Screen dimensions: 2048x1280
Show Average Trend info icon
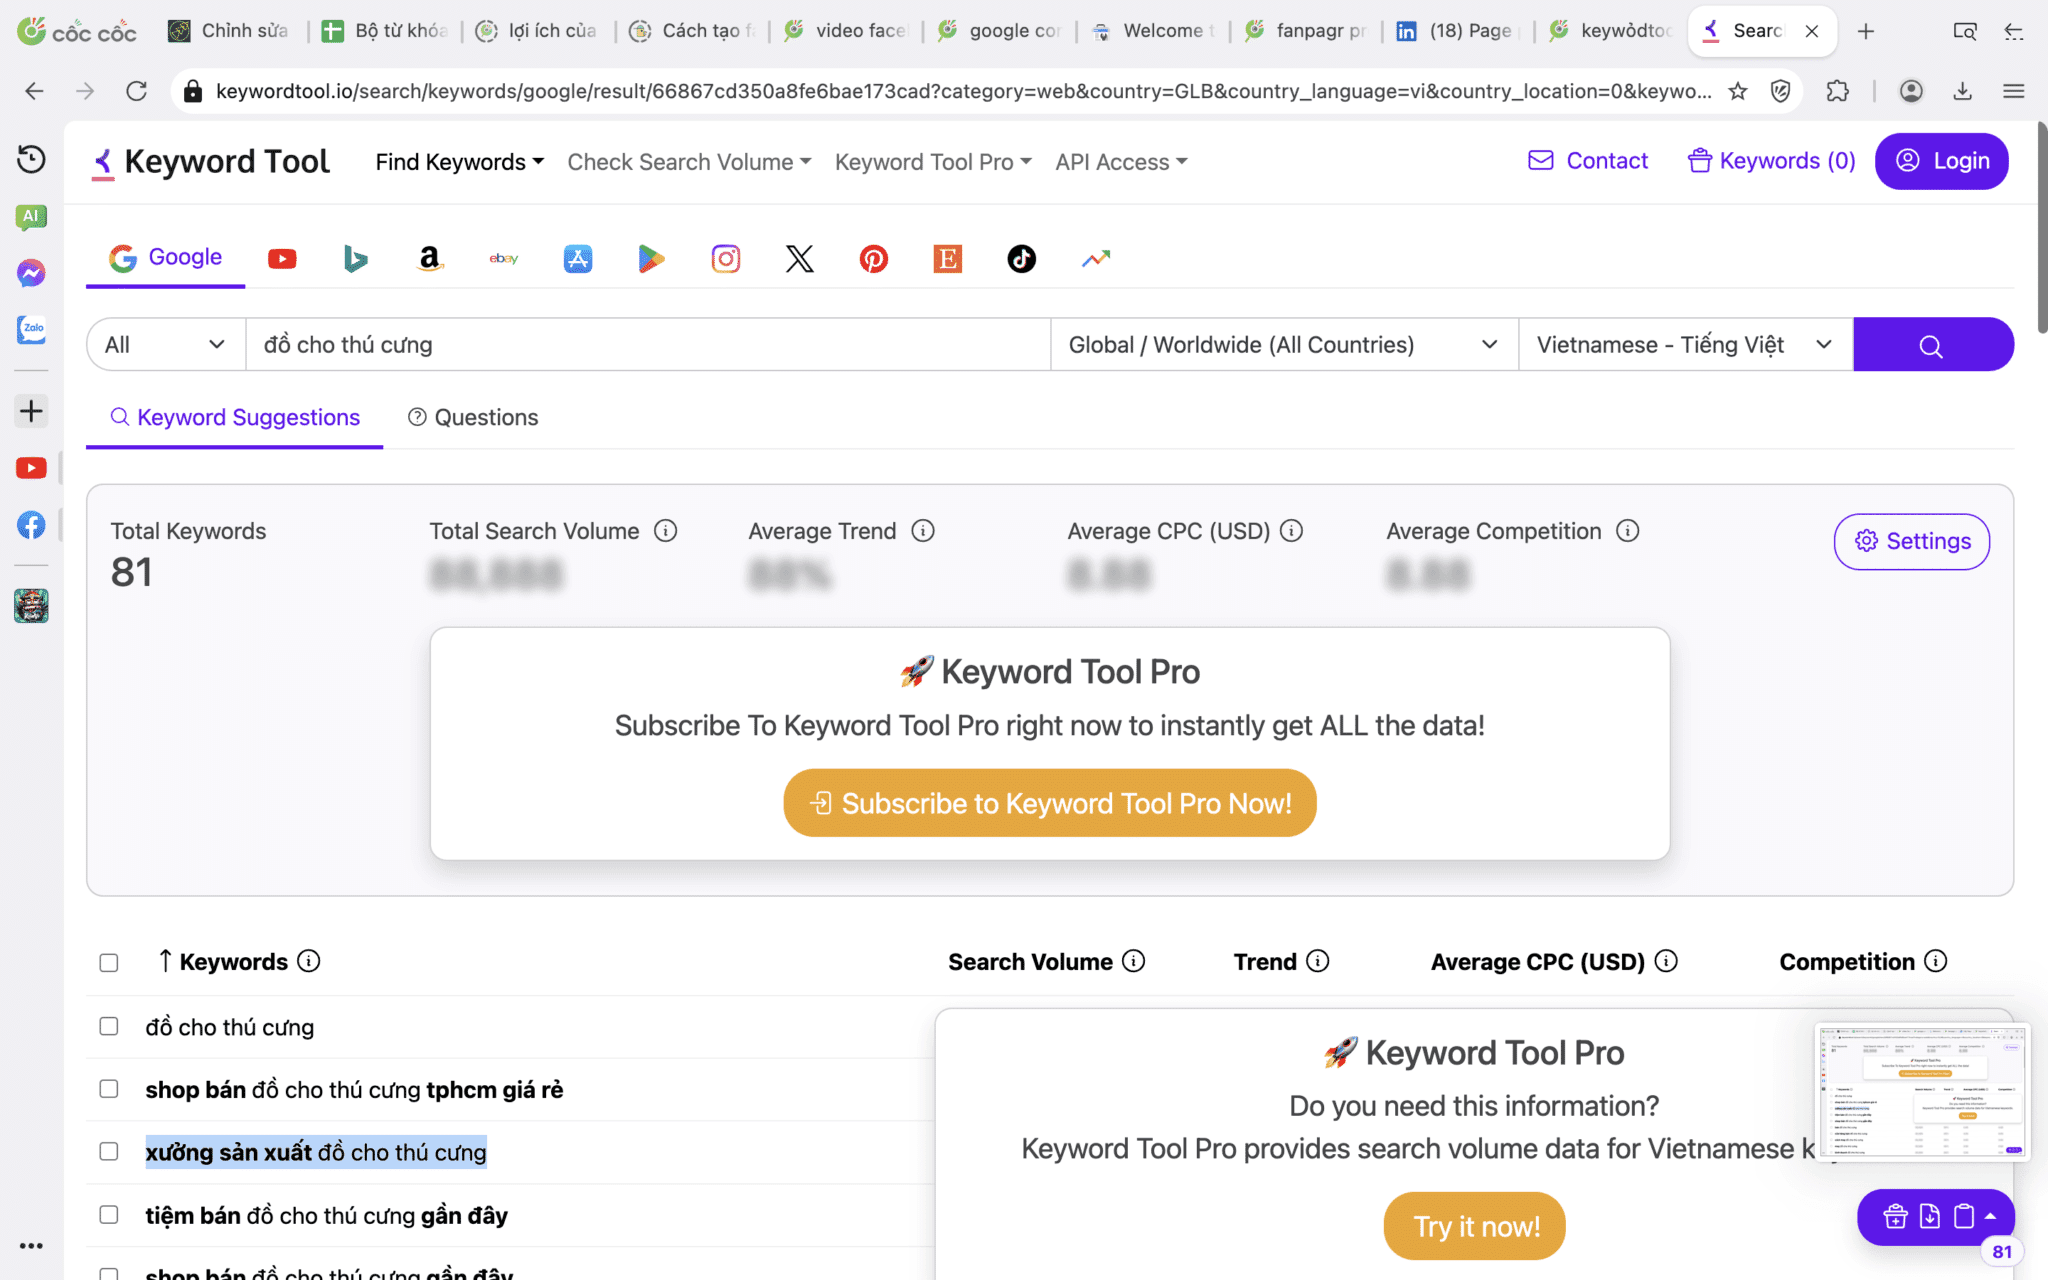[923, 531]
